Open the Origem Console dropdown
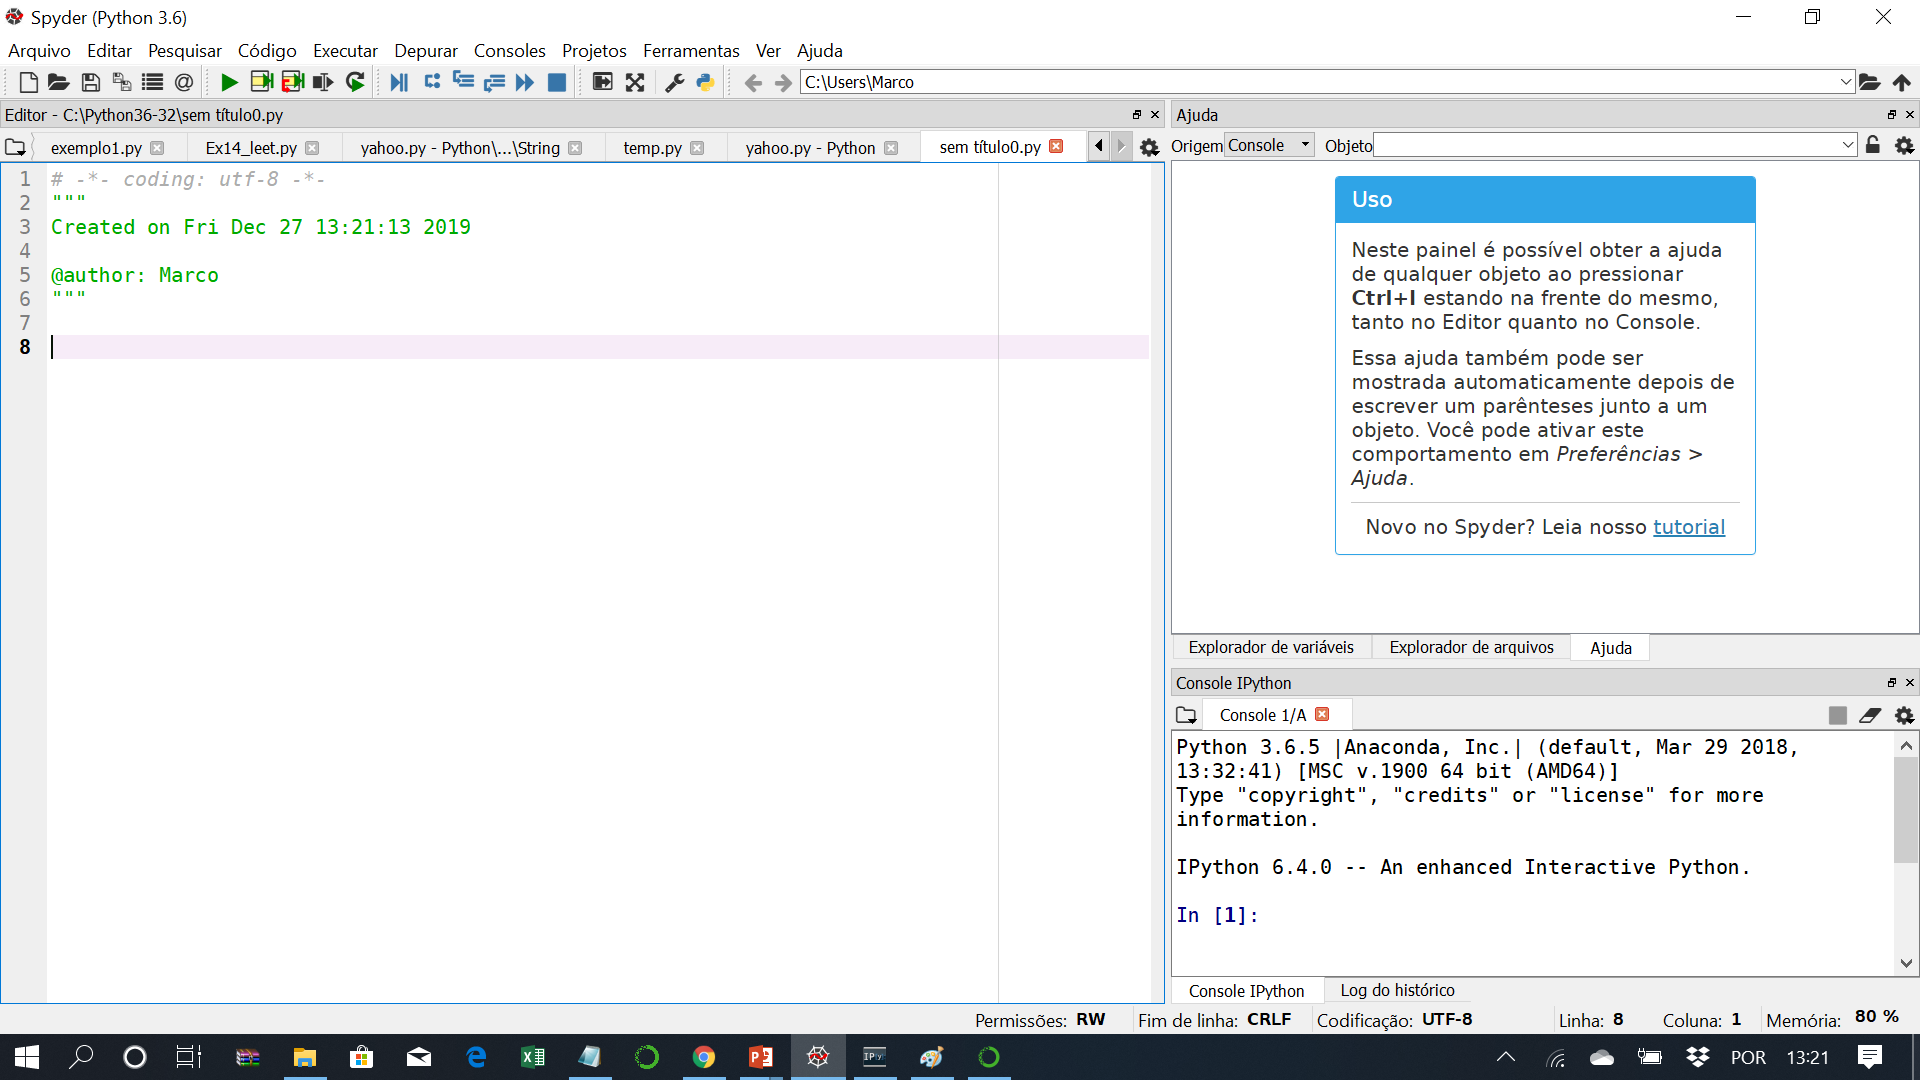1920x1080 pixels. pos(1269,145)
